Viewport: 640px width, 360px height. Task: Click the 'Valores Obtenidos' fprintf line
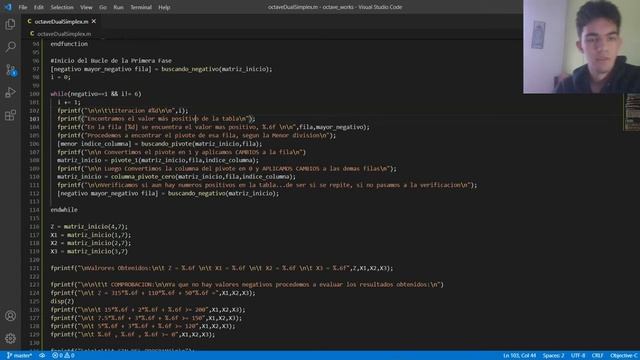222,268
